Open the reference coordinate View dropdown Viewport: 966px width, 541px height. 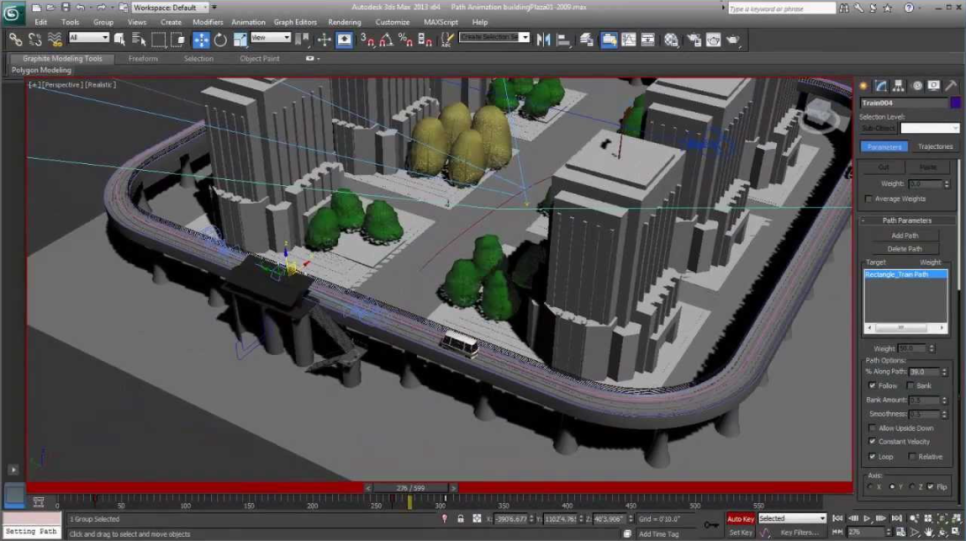click(x=270, y=38)
